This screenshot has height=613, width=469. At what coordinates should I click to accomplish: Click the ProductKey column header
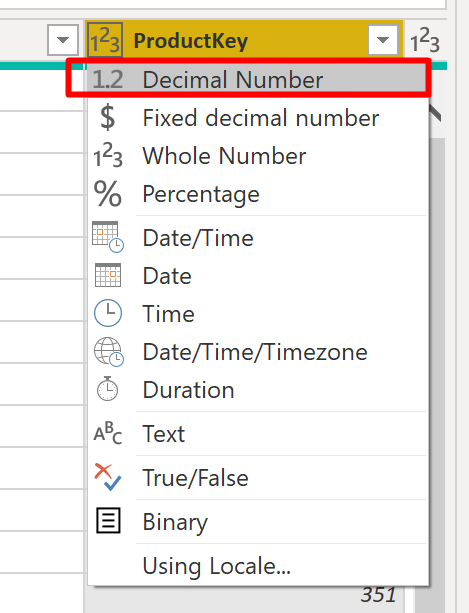pyautogui.click(x=244, y=40)
